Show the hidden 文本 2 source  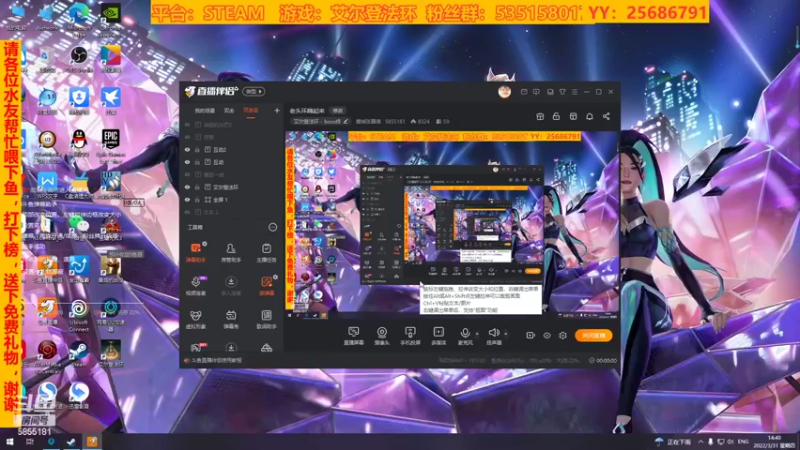(187, 212)
